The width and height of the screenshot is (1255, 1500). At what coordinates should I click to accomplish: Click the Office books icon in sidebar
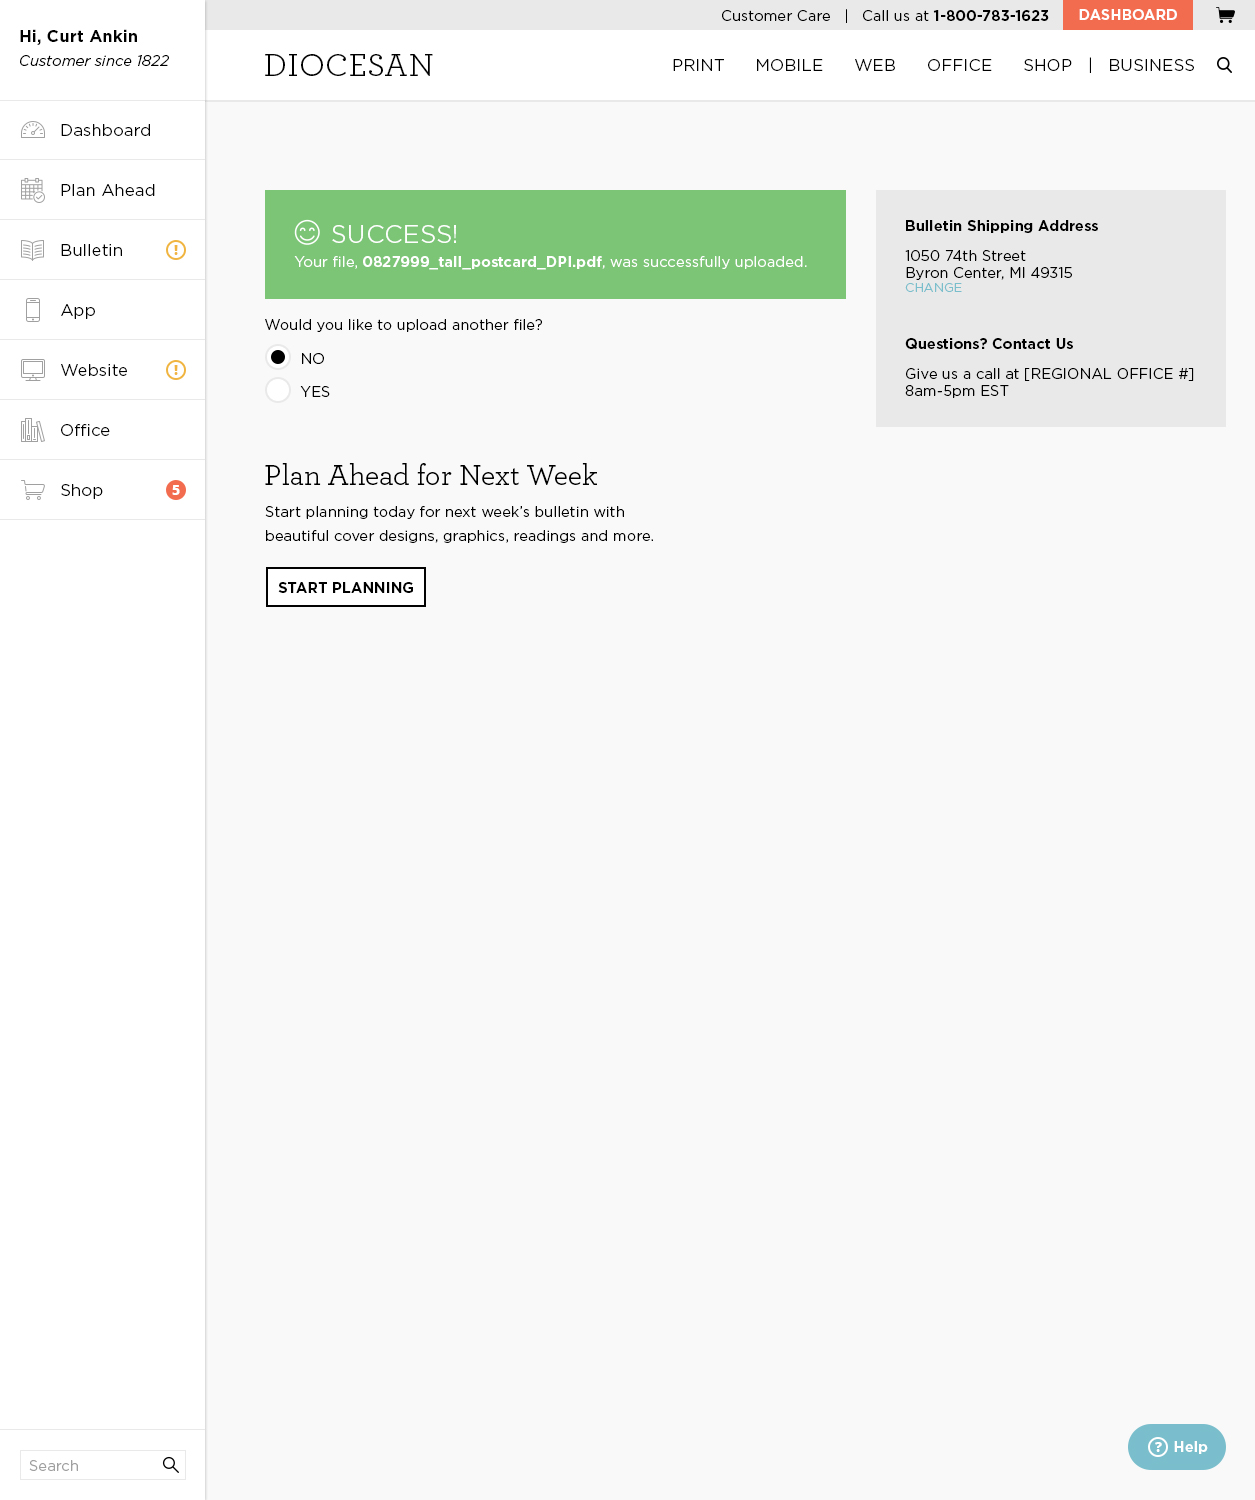click(33, 430)
